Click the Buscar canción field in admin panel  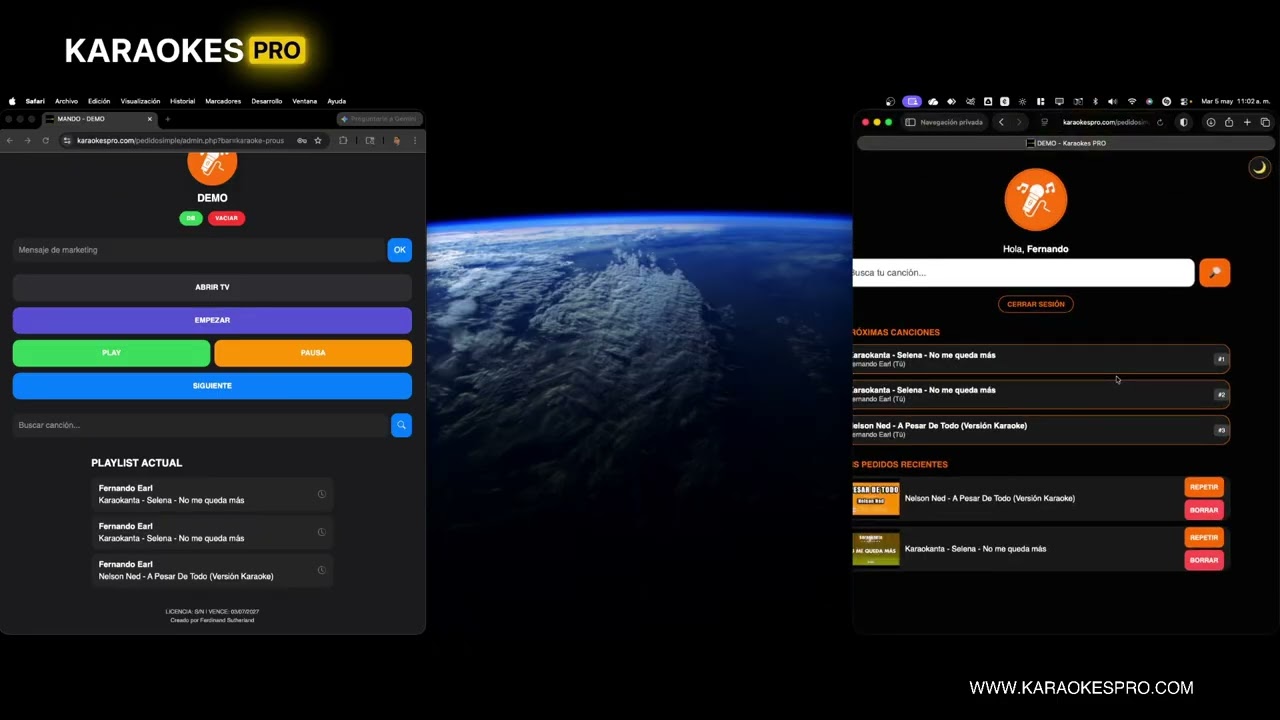coord(200,425)
